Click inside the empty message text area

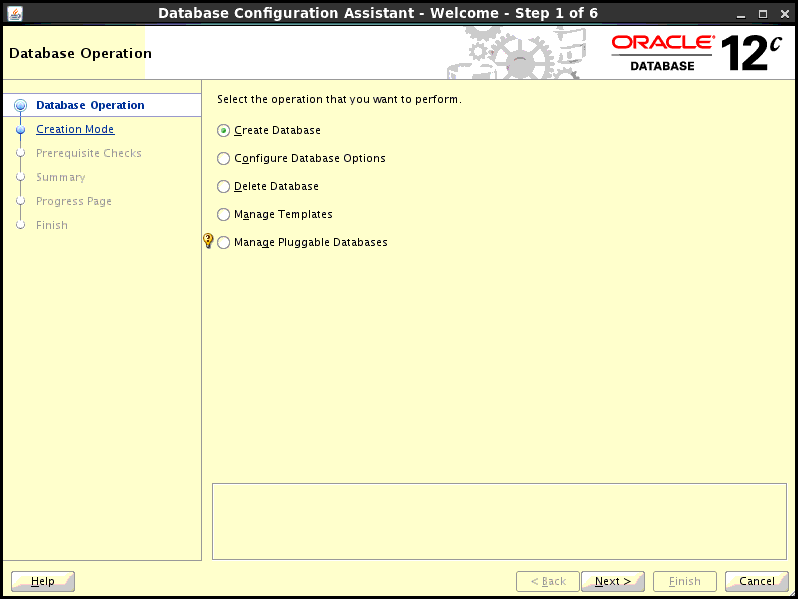point(499,522)
